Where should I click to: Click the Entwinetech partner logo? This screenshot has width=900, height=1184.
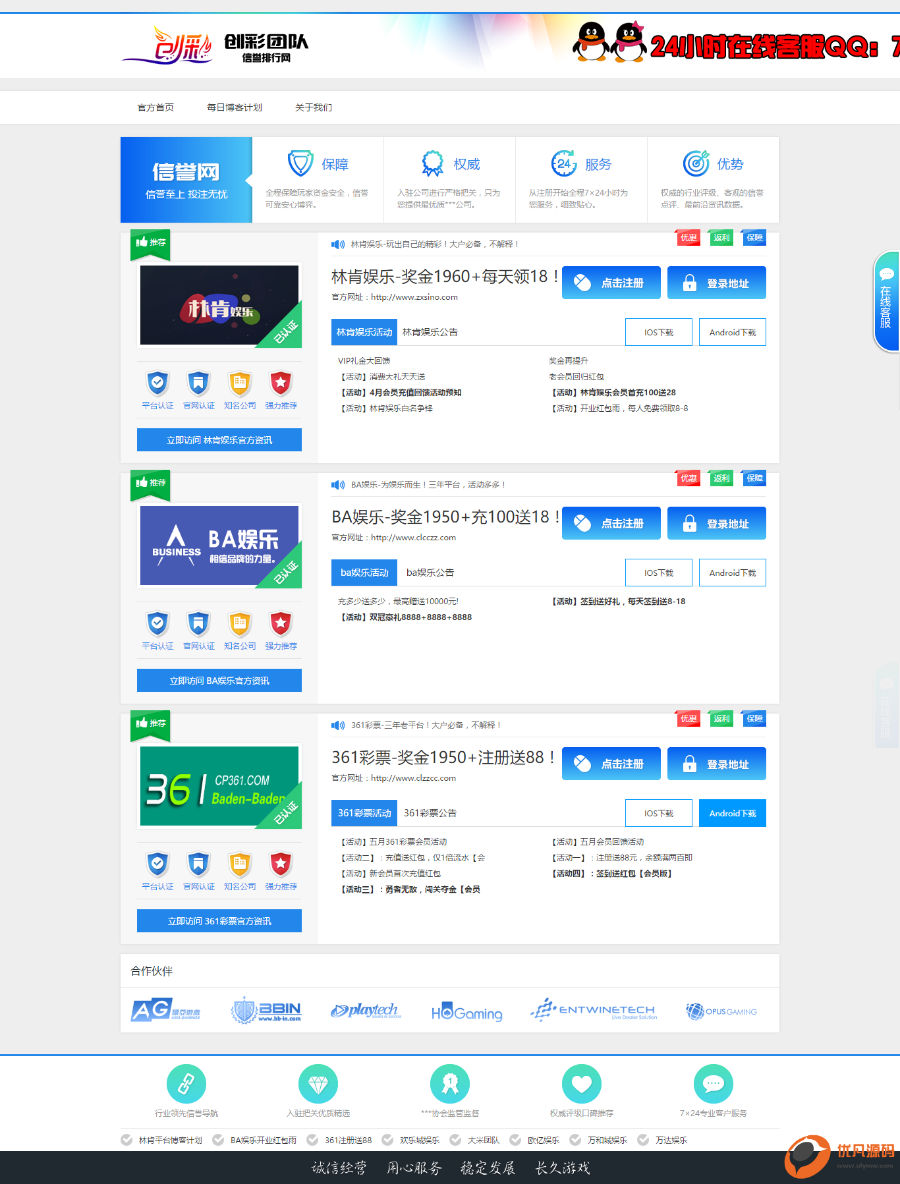tap(593, 1010)
